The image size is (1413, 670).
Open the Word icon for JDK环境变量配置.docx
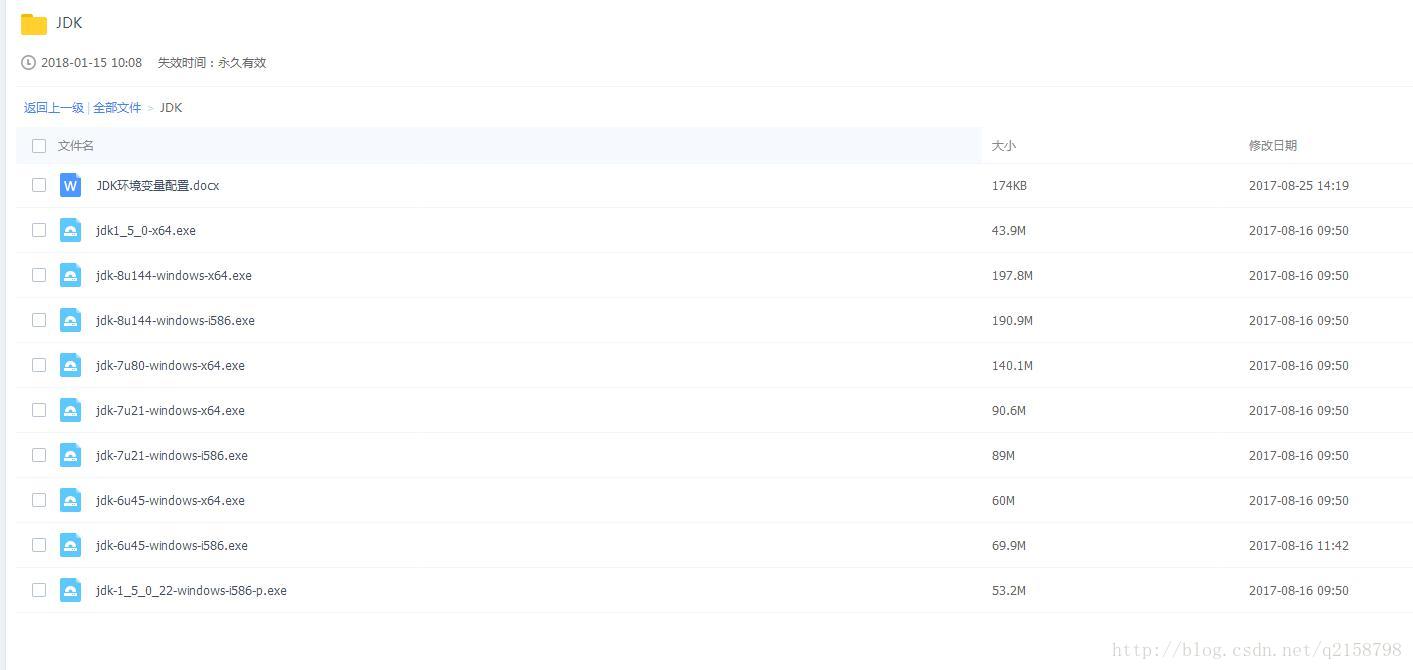(70, 185)
